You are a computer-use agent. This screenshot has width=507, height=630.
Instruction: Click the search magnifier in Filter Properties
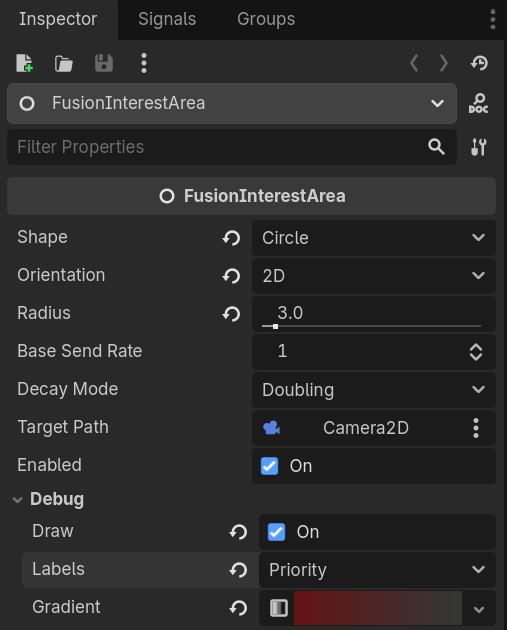pos(436,147)
